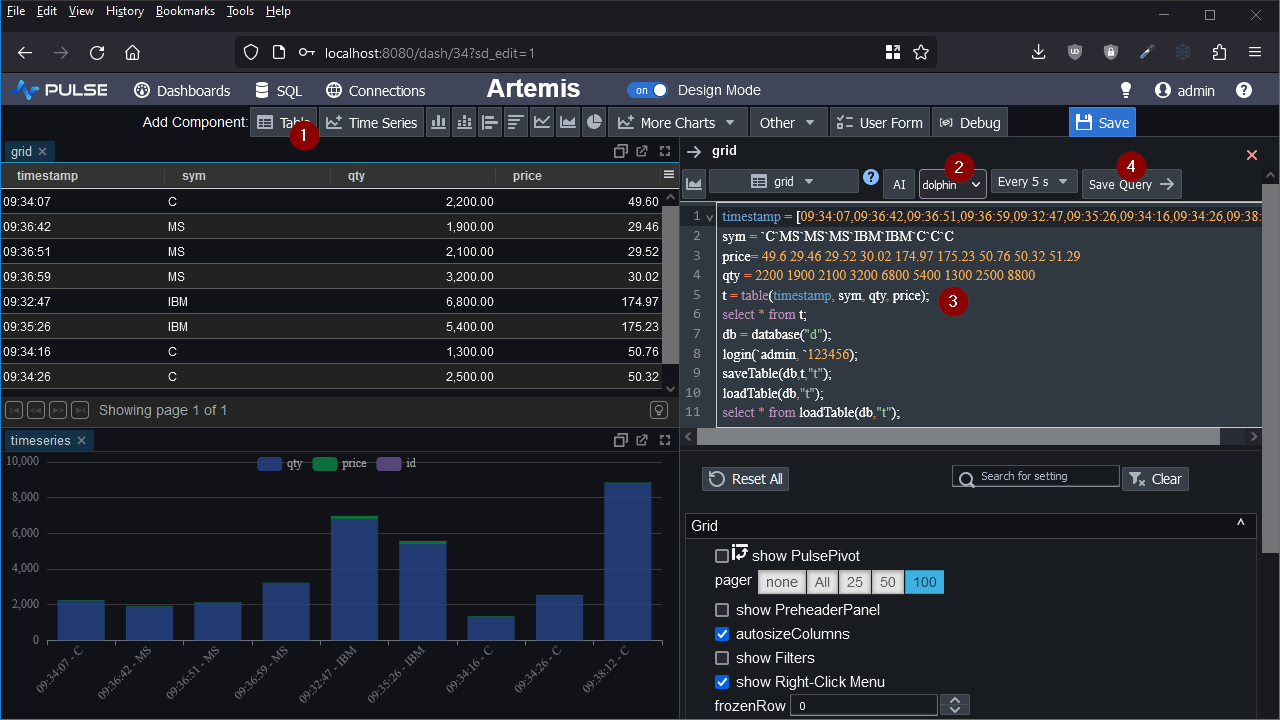Open the Dashboards page
This screenshot has height=720, width=1280.
click(x=182, y=90)
